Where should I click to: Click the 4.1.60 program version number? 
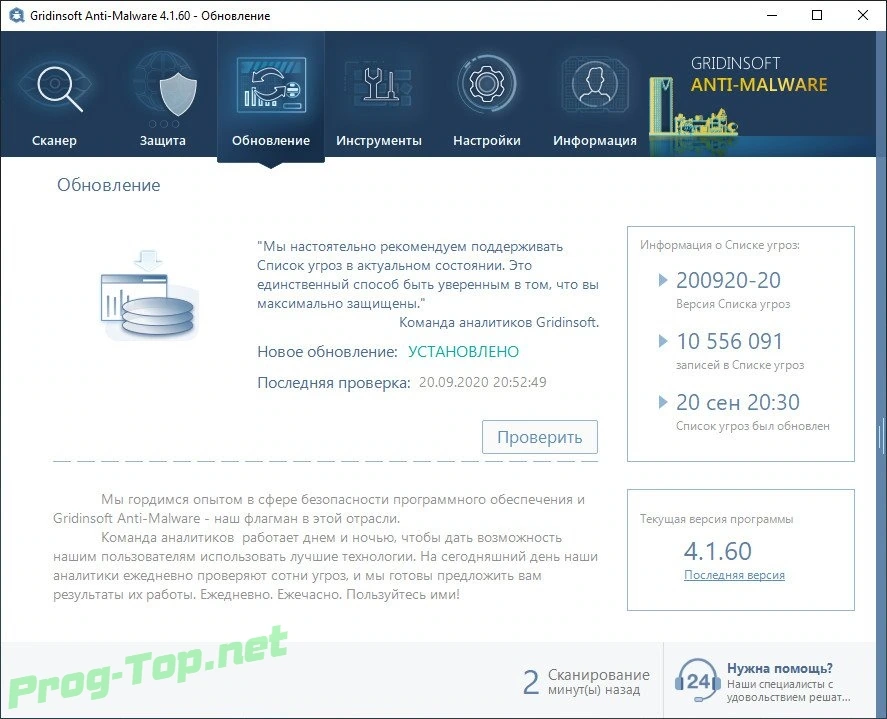[718, 551]
